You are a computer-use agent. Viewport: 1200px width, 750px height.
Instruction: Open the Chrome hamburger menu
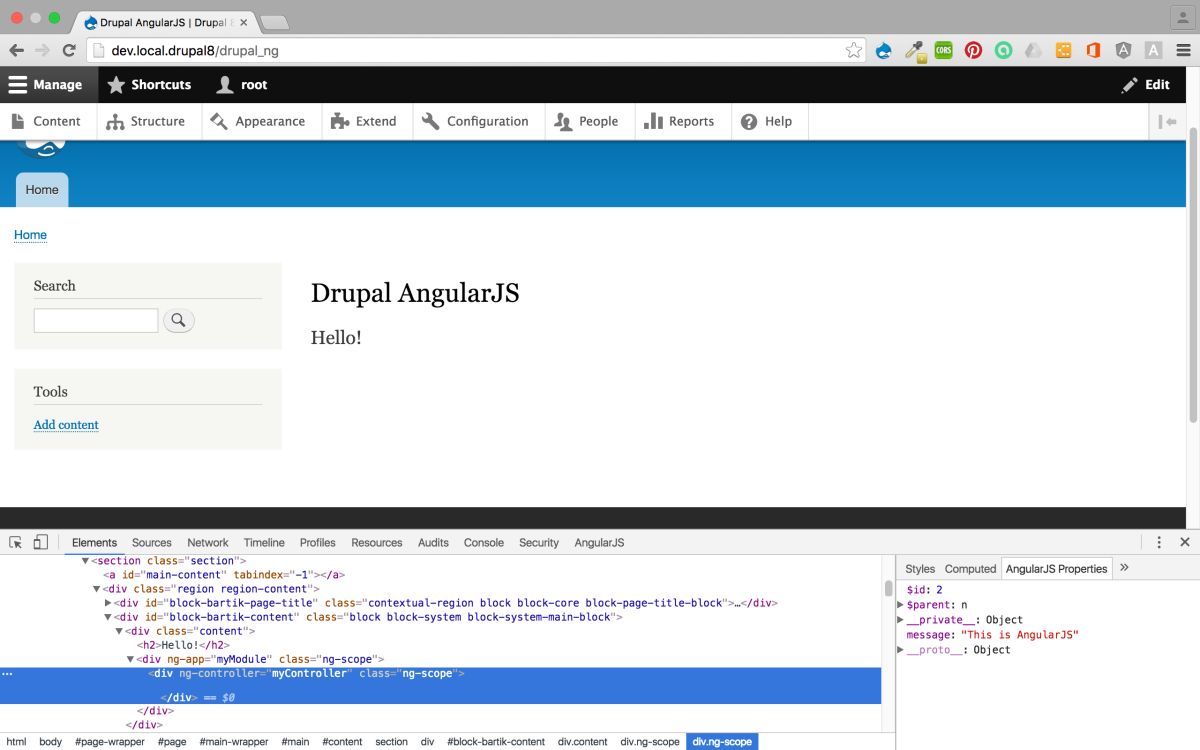(1182, 50)
